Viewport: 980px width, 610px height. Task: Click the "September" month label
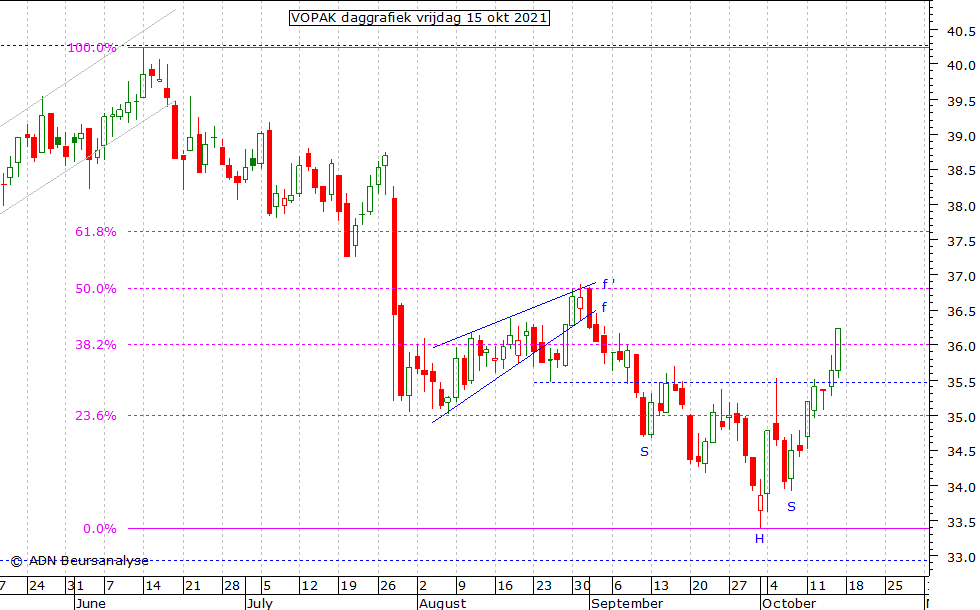click(627, 603)
